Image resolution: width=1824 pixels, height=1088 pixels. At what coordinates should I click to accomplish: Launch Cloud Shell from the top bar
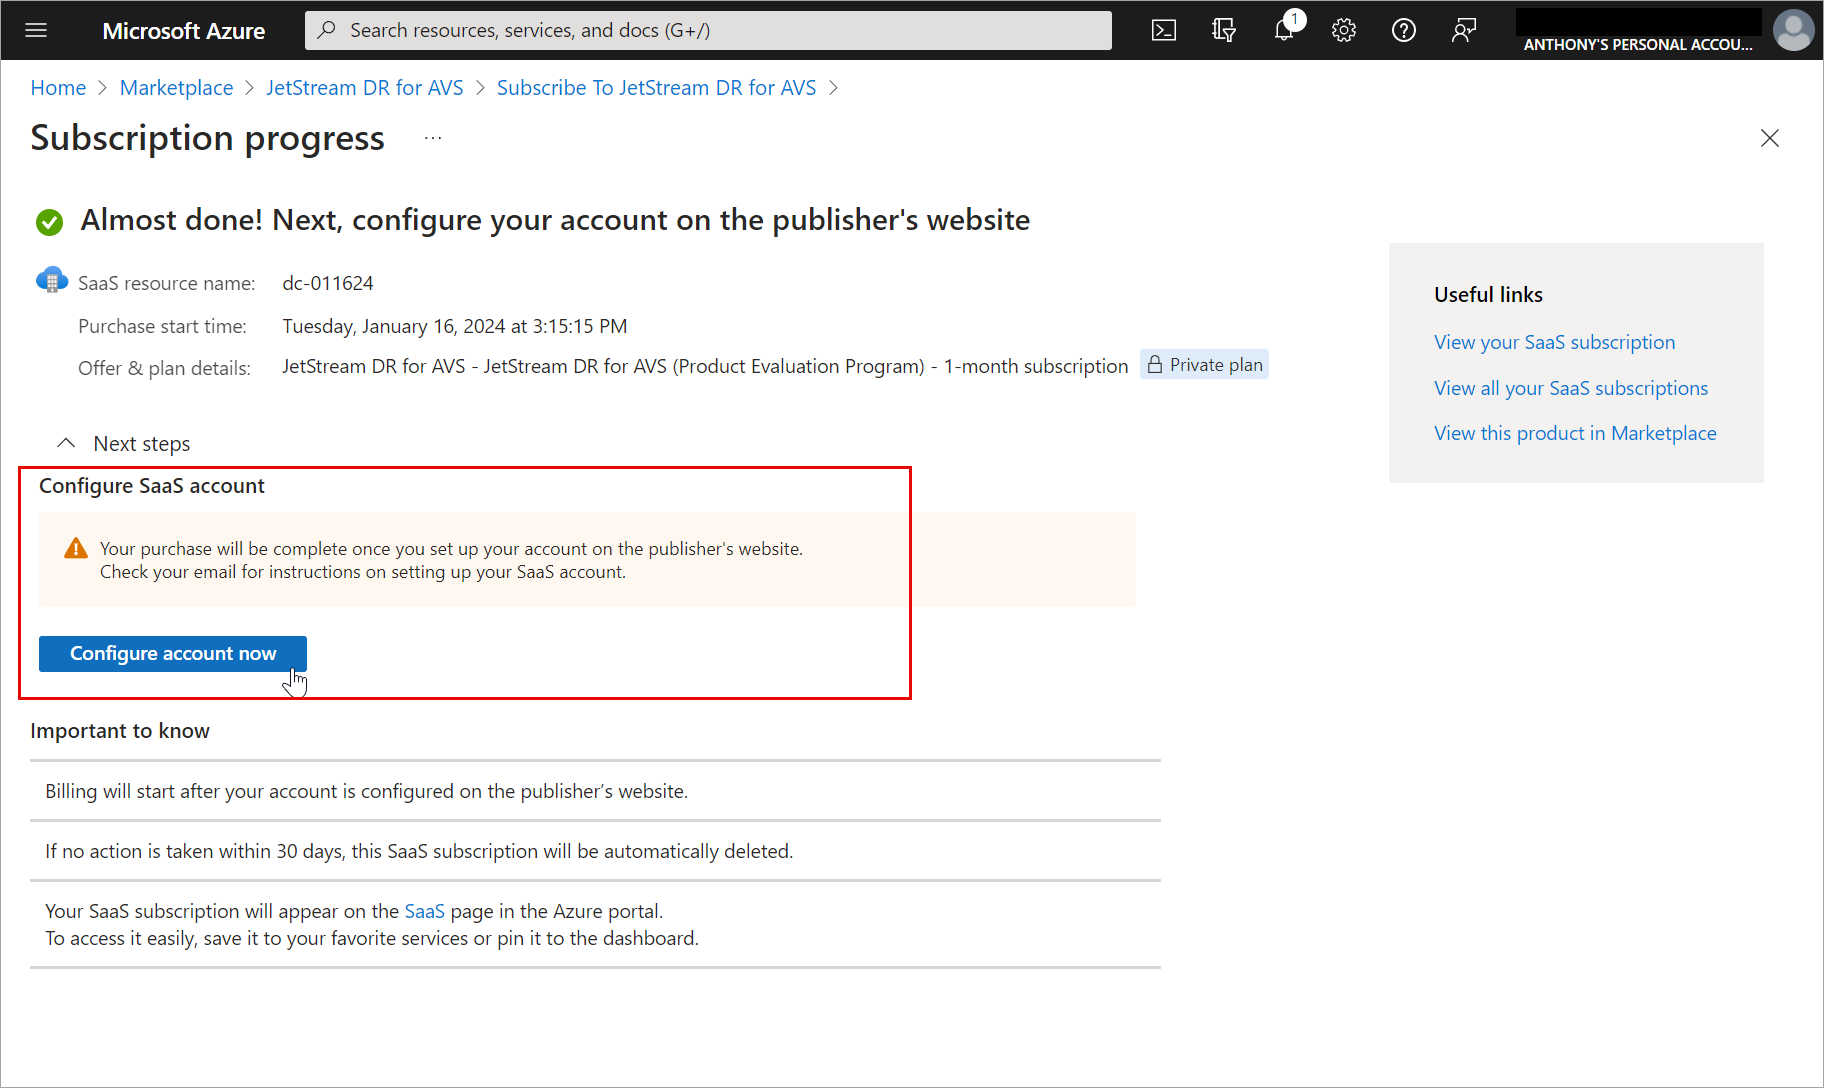point(1164,30)
